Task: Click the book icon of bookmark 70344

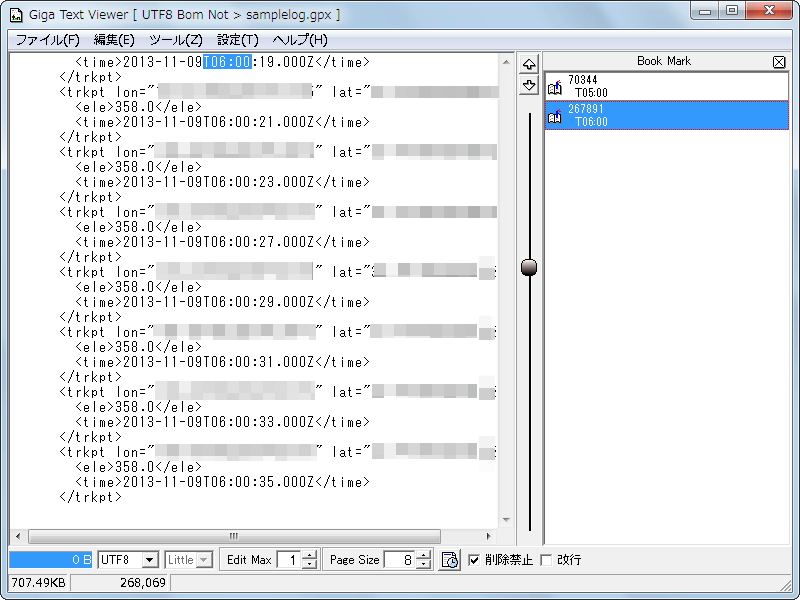Action: click(555, 88)
